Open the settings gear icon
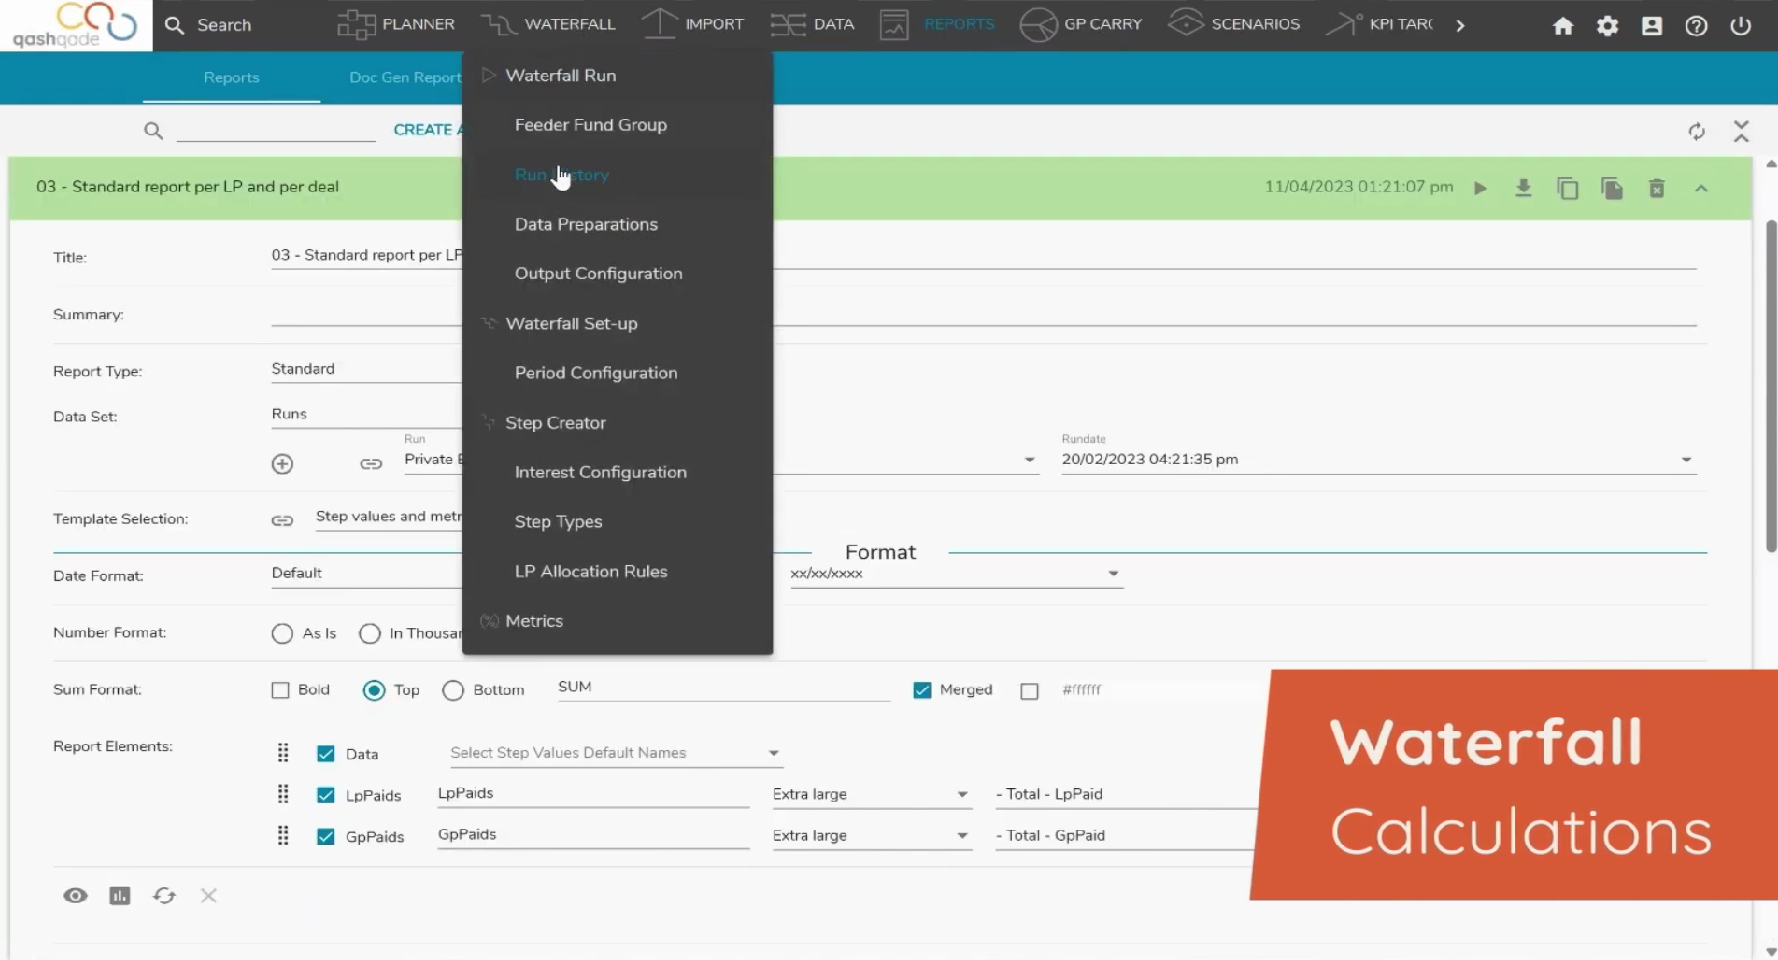 tap(1607, 26)
